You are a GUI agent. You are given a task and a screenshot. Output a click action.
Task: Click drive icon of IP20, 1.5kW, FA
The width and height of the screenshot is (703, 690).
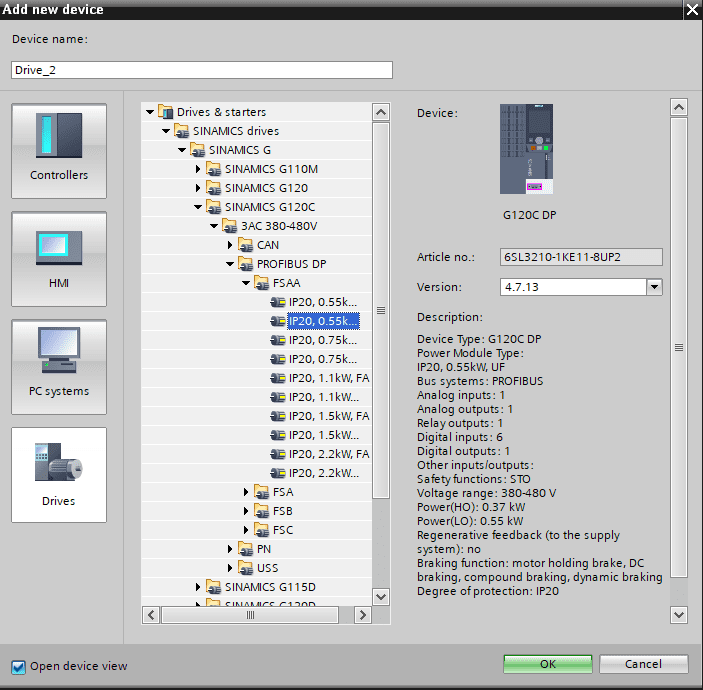click(278, 417)
